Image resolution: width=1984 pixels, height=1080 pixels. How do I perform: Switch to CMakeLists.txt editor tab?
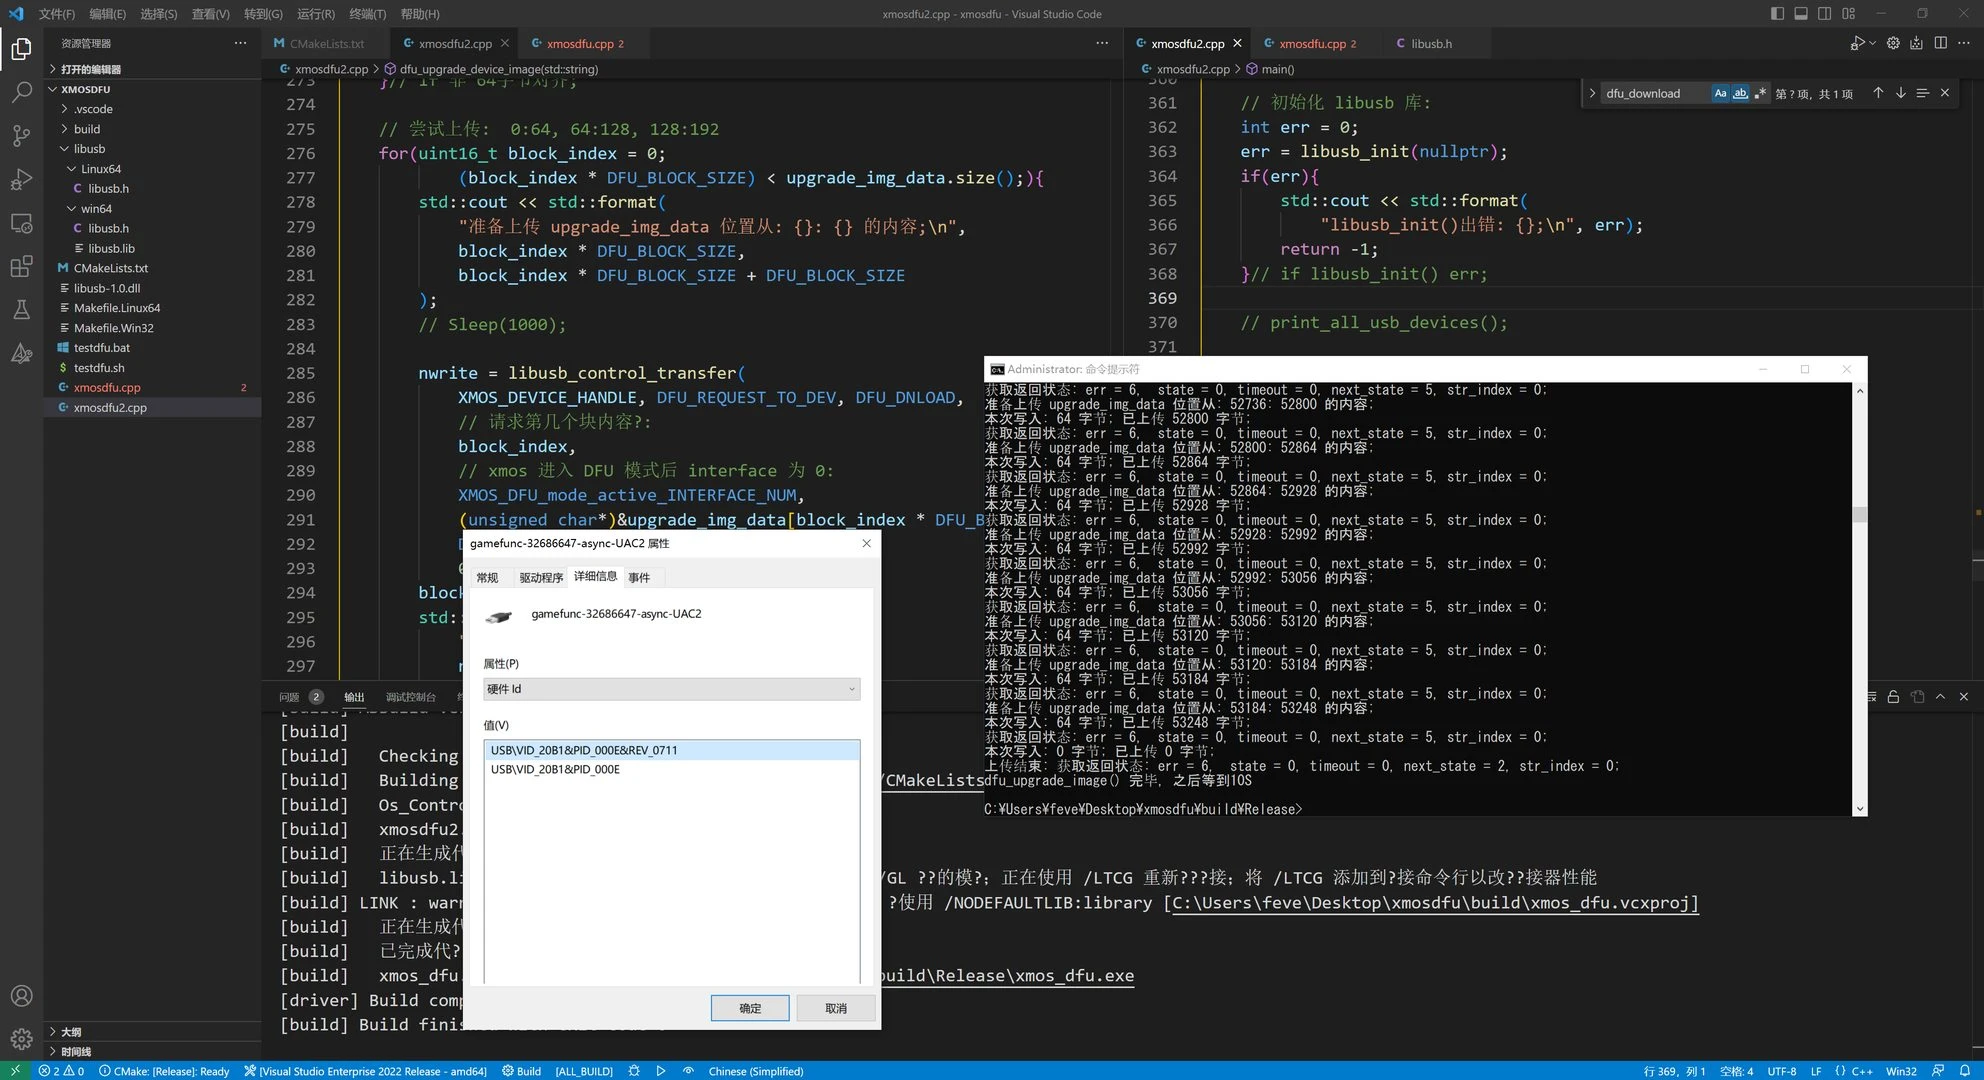click(326, 44)
